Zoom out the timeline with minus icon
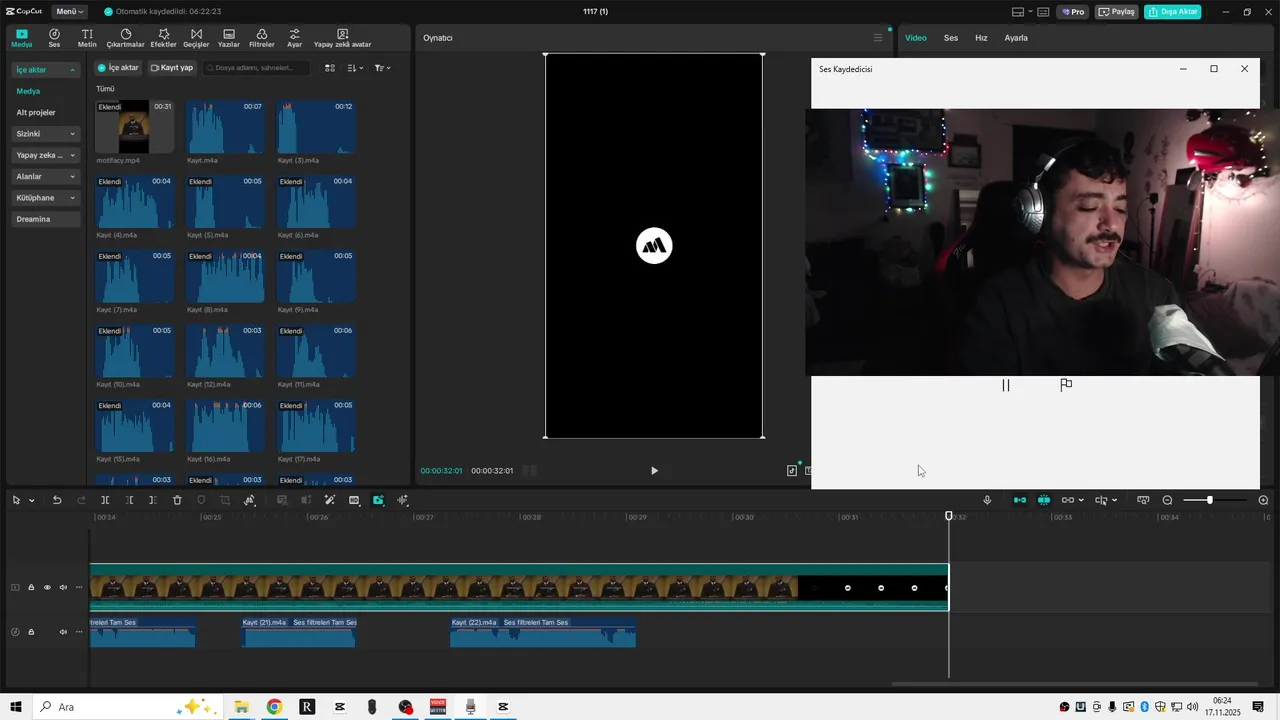The width and height of the screenshot is (1280, 720). pos(1167,500)
